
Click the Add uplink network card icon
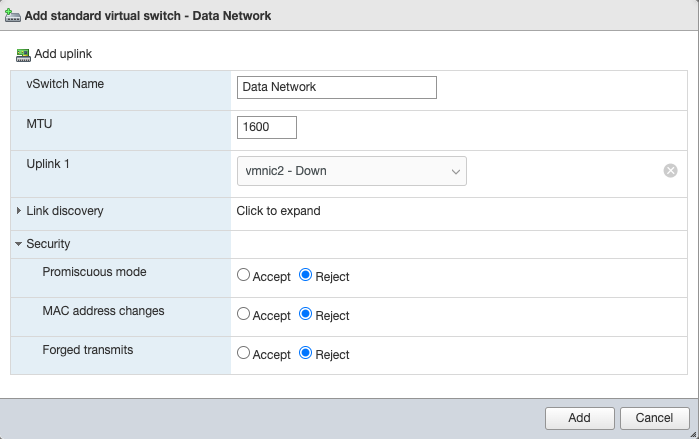click(x=23, y=54)
